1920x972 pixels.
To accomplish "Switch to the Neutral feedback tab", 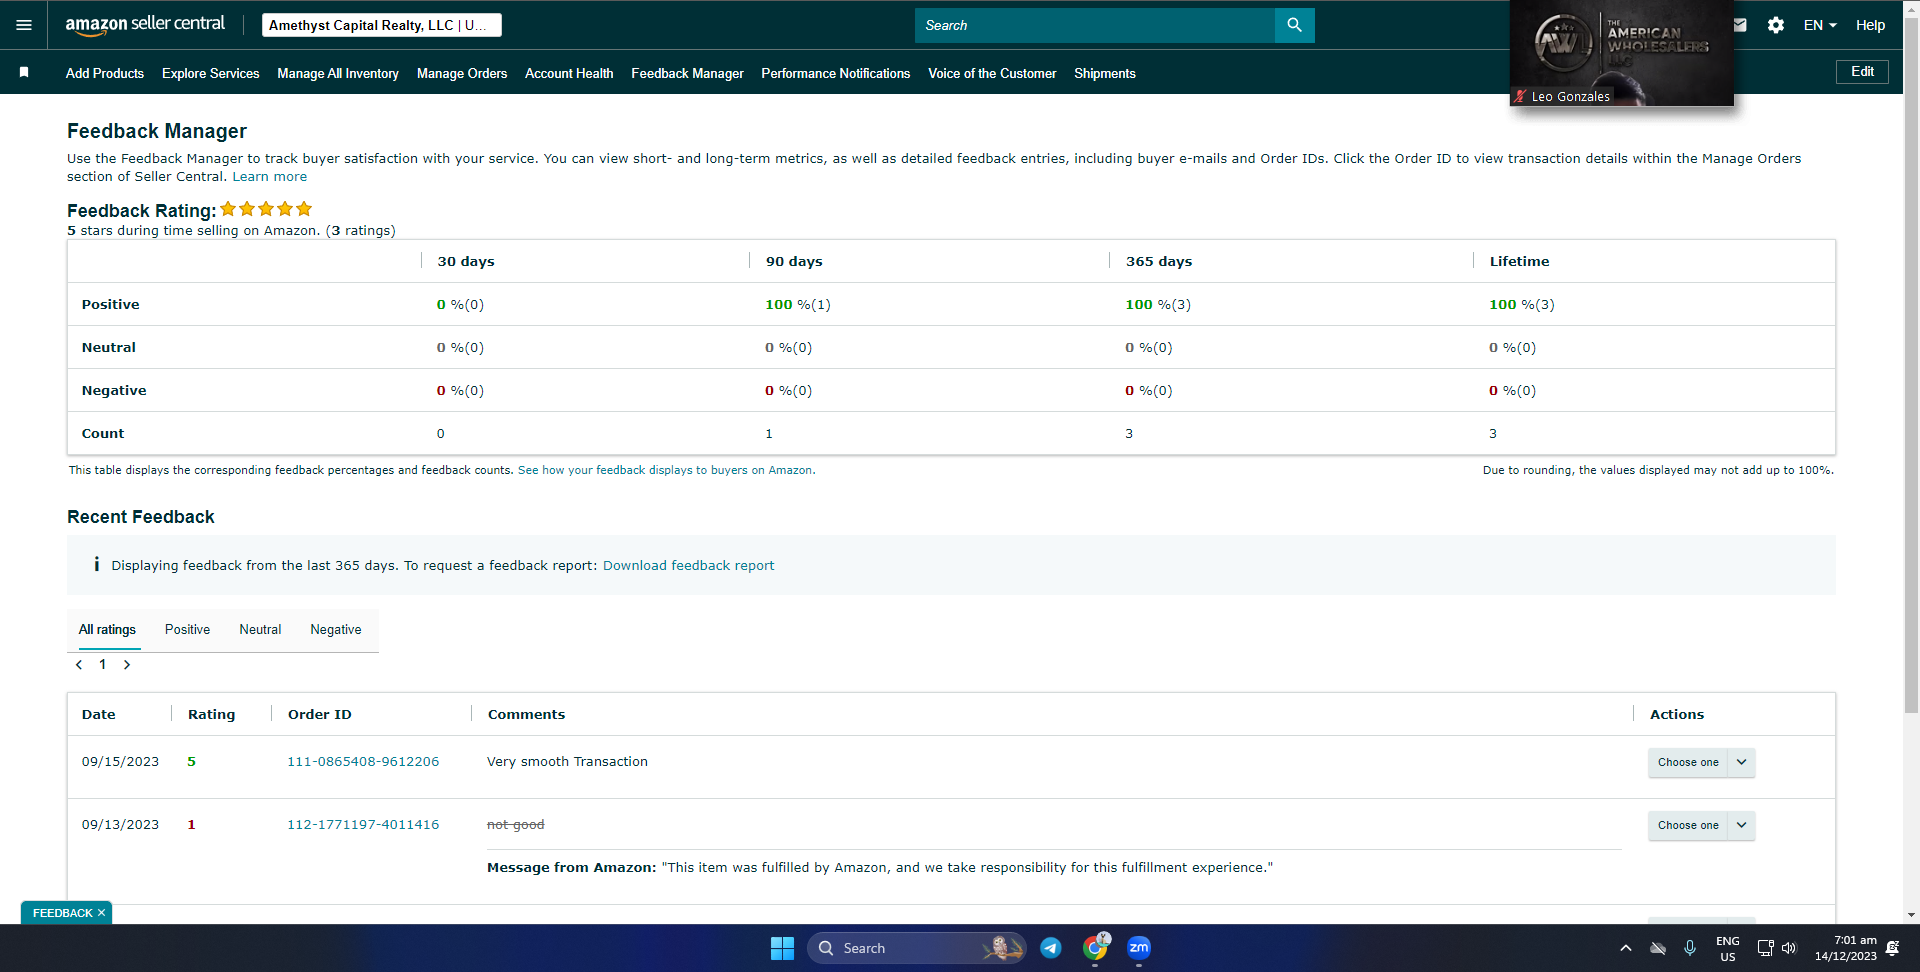I will click(260, 629).
